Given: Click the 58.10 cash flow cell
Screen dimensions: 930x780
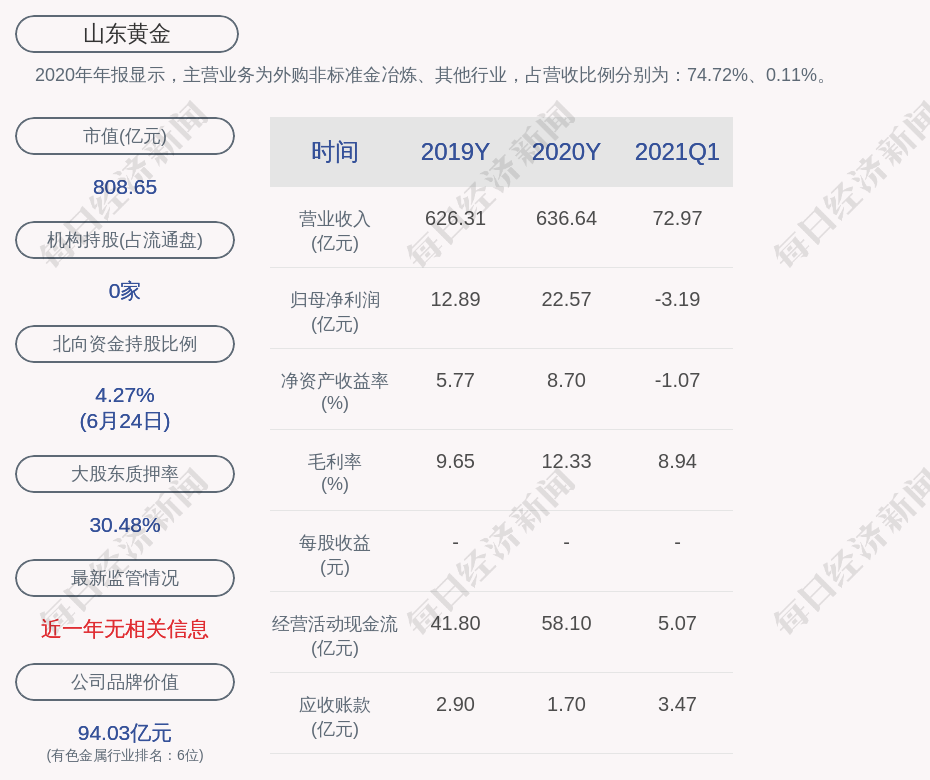Looking at the screenshot, I should 566,623.
